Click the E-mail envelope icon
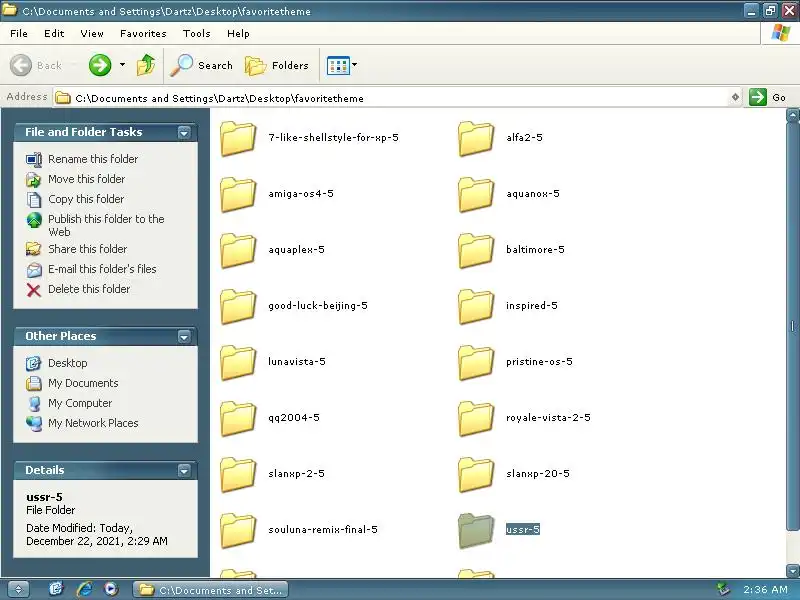 [34, 269]
